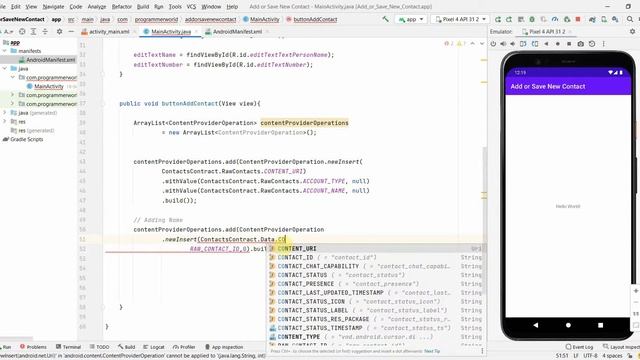Click the red Stop icon in toolbar
Screen dimensions: 640x360
coord(578,19)
